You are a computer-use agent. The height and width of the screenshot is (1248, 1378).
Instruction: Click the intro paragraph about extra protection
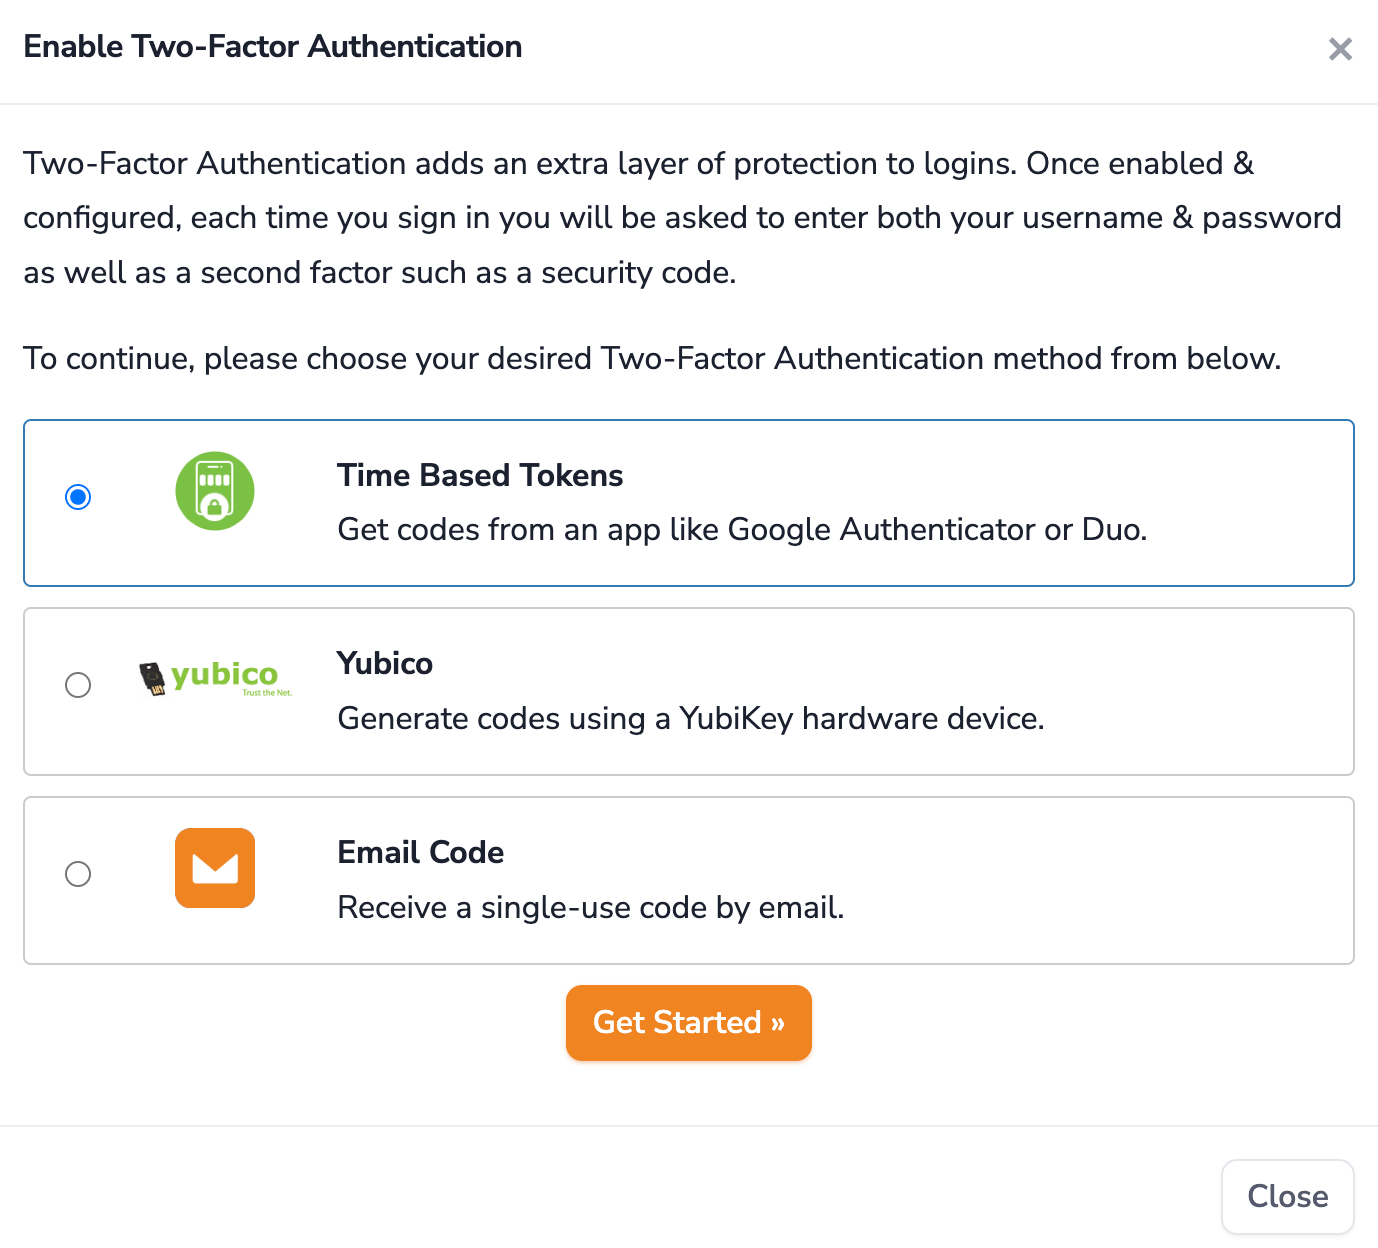click(682, 218)
